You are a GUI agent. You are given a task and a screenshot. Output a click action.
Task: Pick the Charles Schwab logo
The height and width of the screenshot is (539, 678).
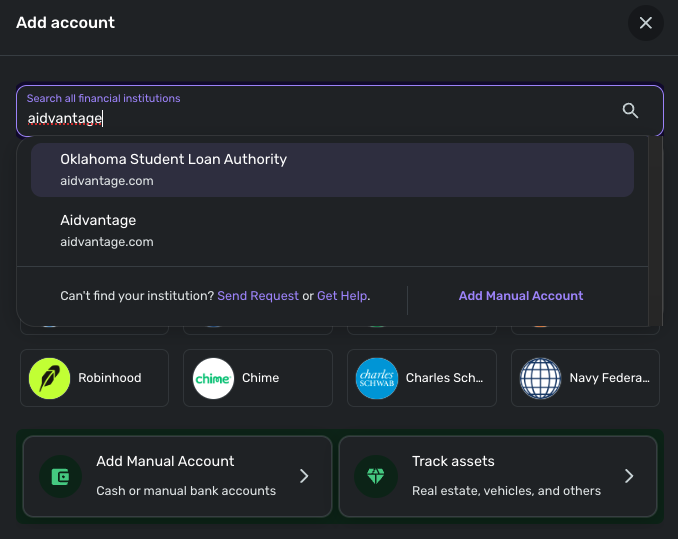coord(377,378)
